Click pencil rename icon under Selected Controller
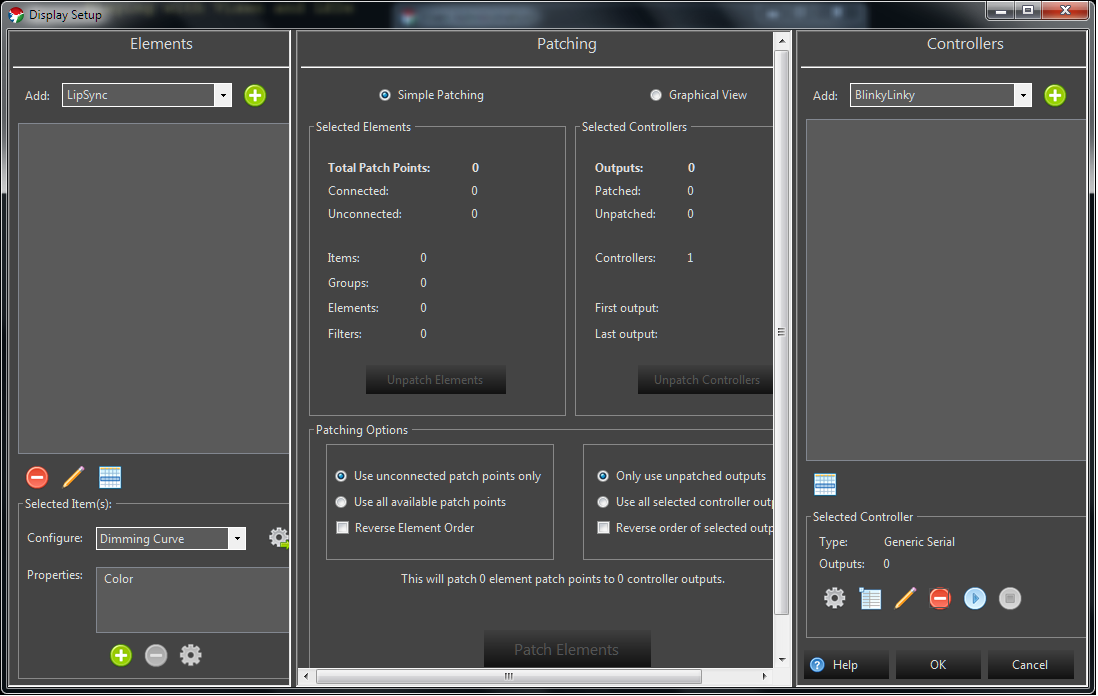 point(905,598)
